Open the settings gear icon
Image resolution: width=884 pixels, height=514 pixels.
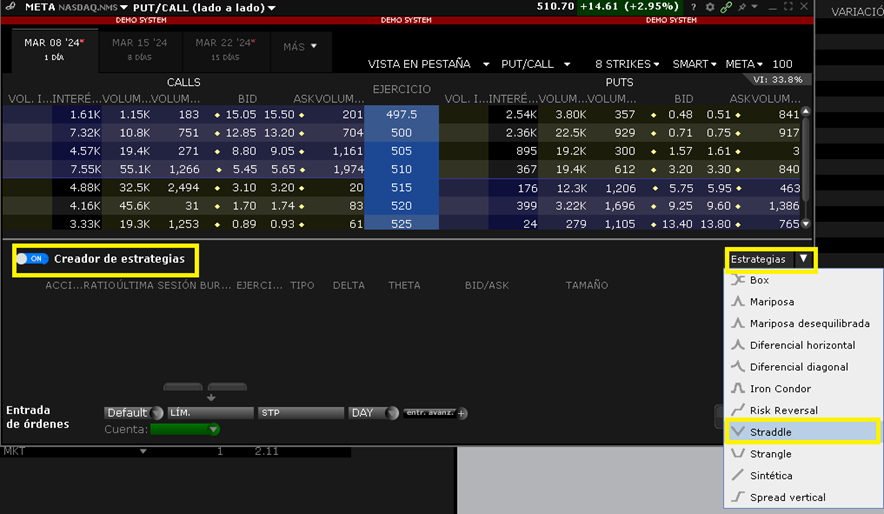710,7
